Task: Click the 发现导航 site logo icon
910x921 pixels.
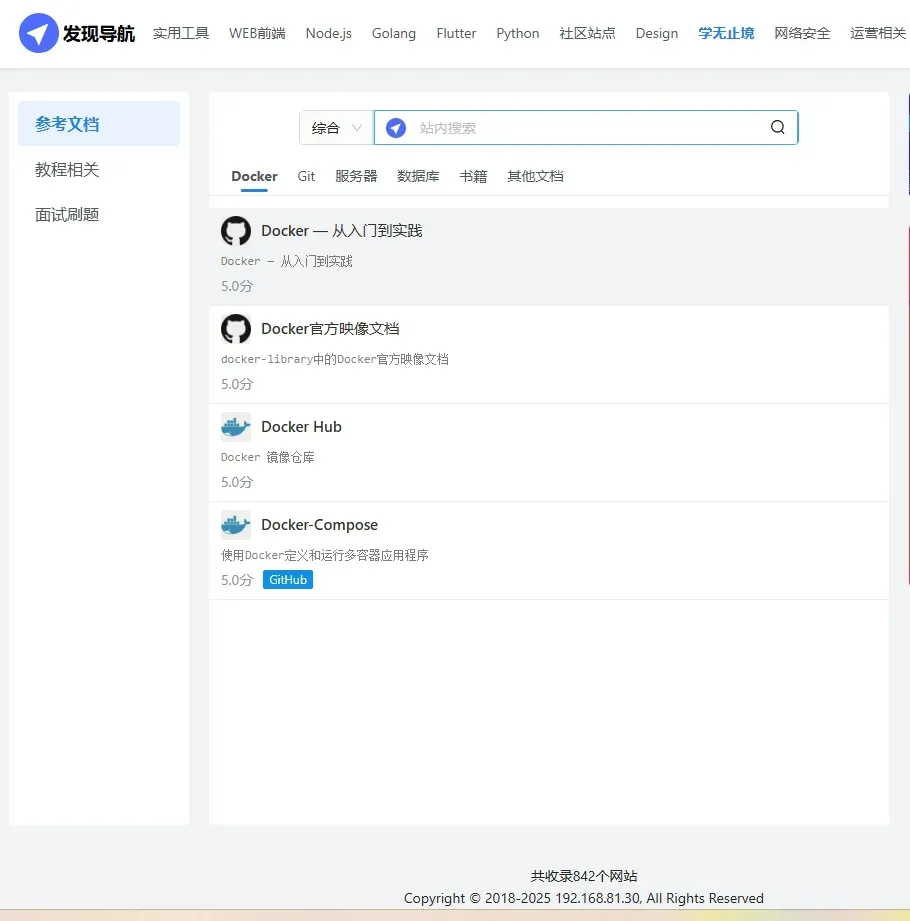Action: (38, 33)
